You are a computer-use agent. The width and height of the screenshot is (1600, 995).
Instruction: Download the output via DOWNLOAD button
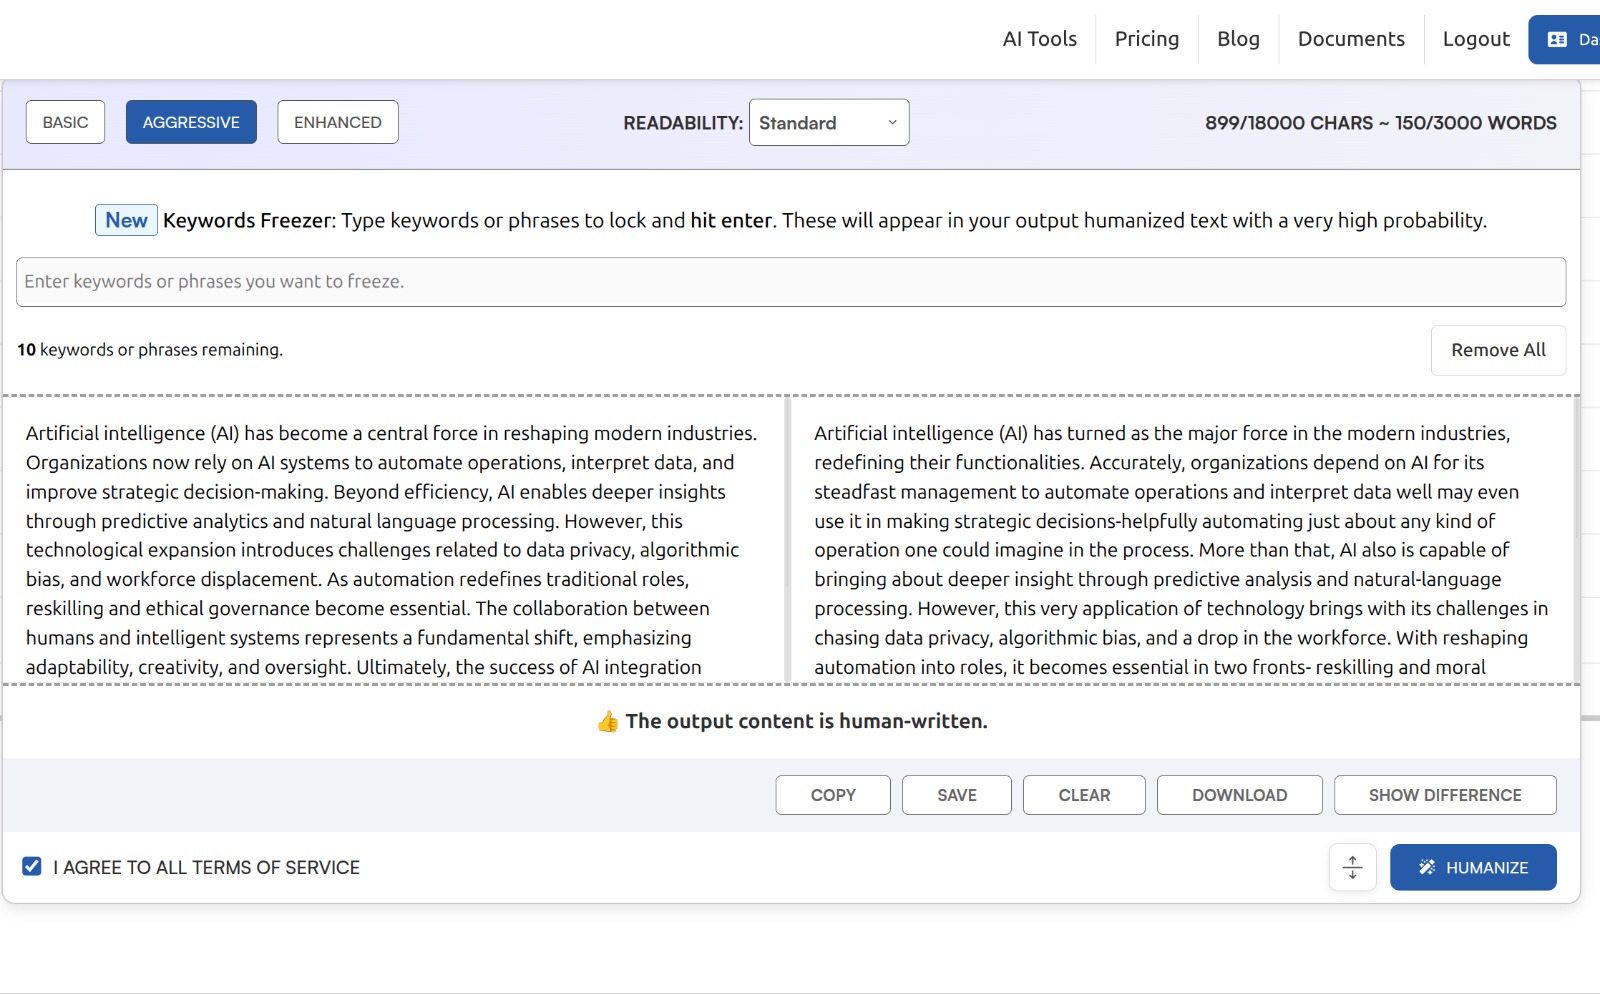1239,795
